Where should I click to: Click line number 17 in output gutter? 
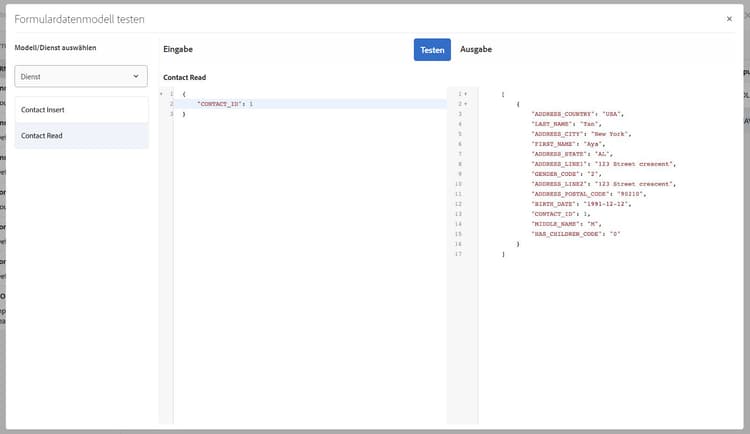point(458,254)
